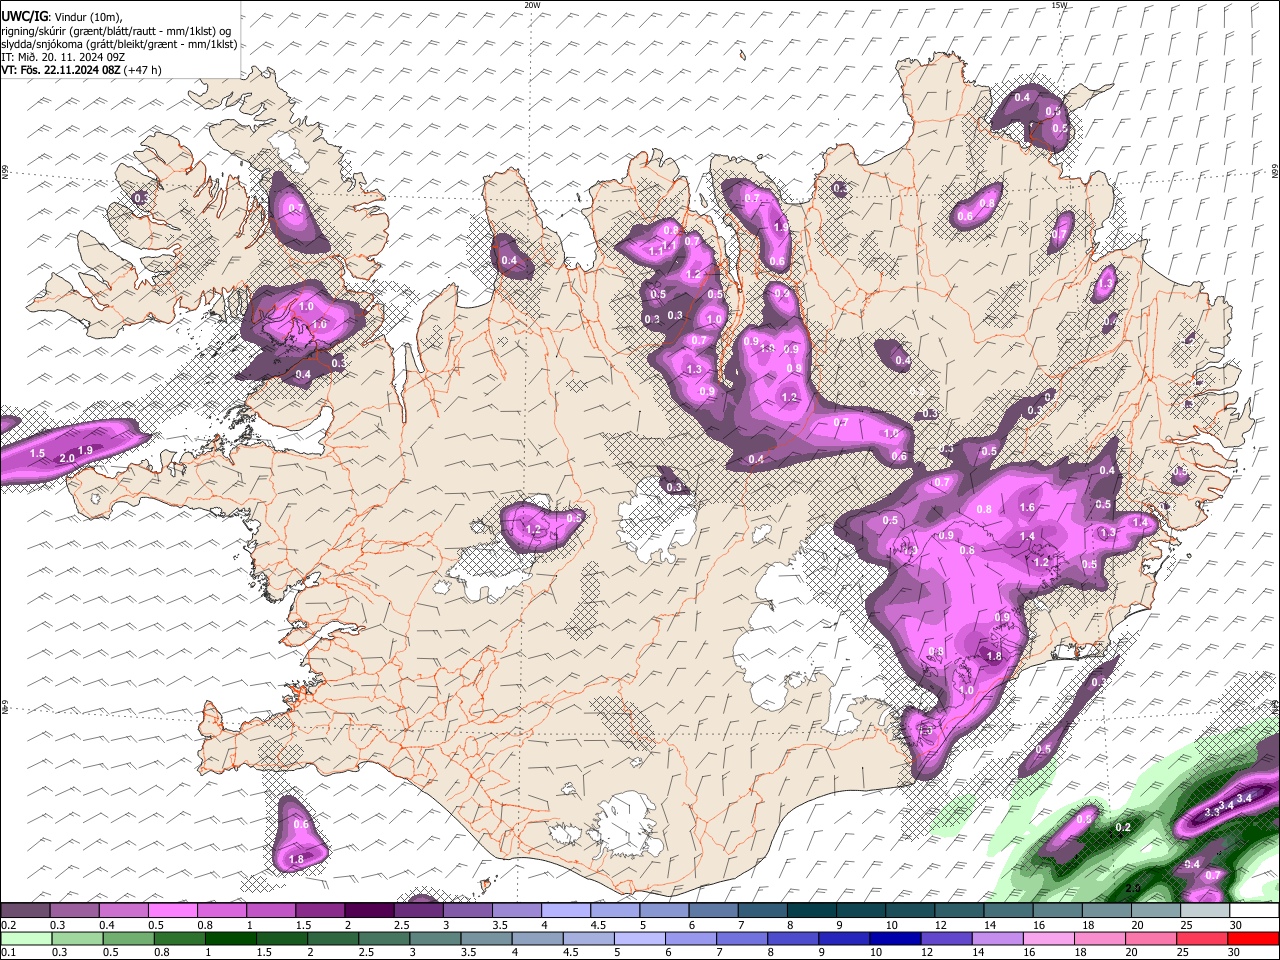Click the 'slydda/snjókoma' legend description line
The image size is (1280, 960).
119,44
